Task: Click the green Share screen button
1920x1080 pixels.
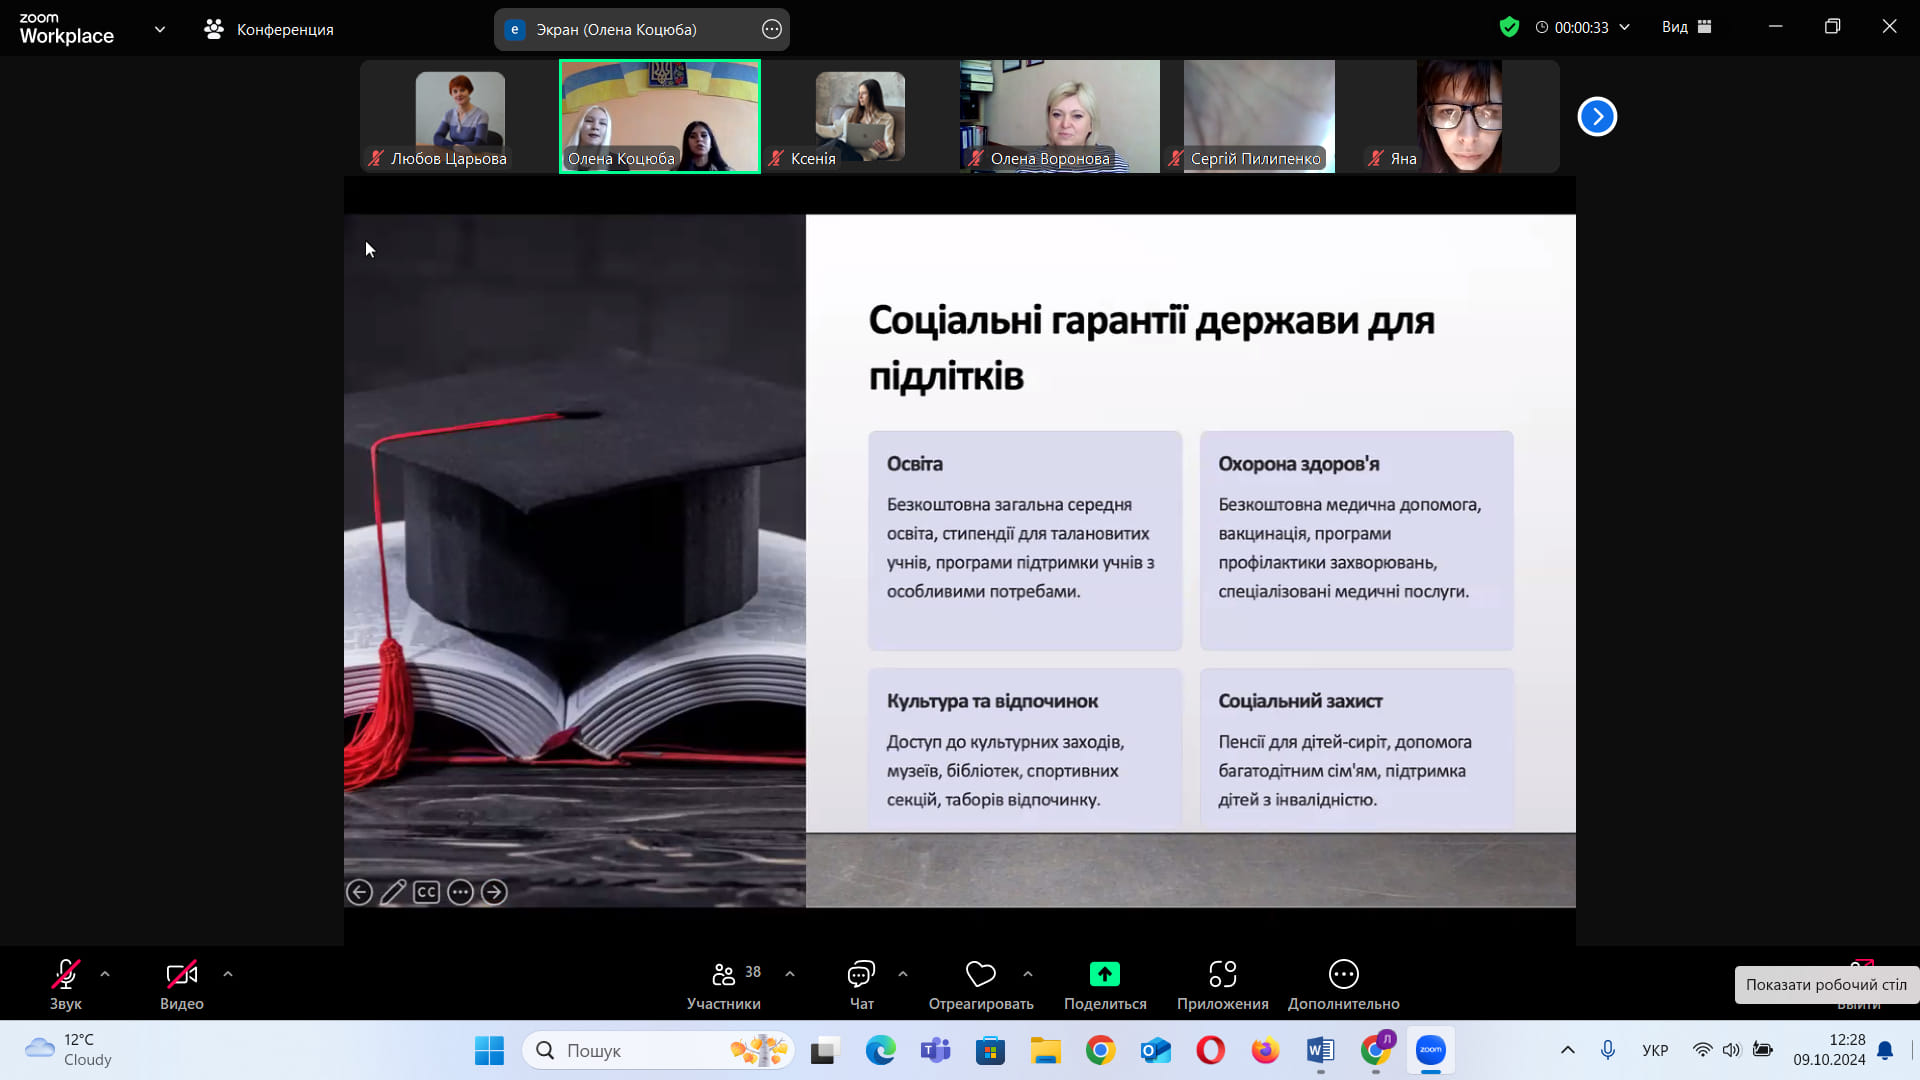Action: point(1104,975)
